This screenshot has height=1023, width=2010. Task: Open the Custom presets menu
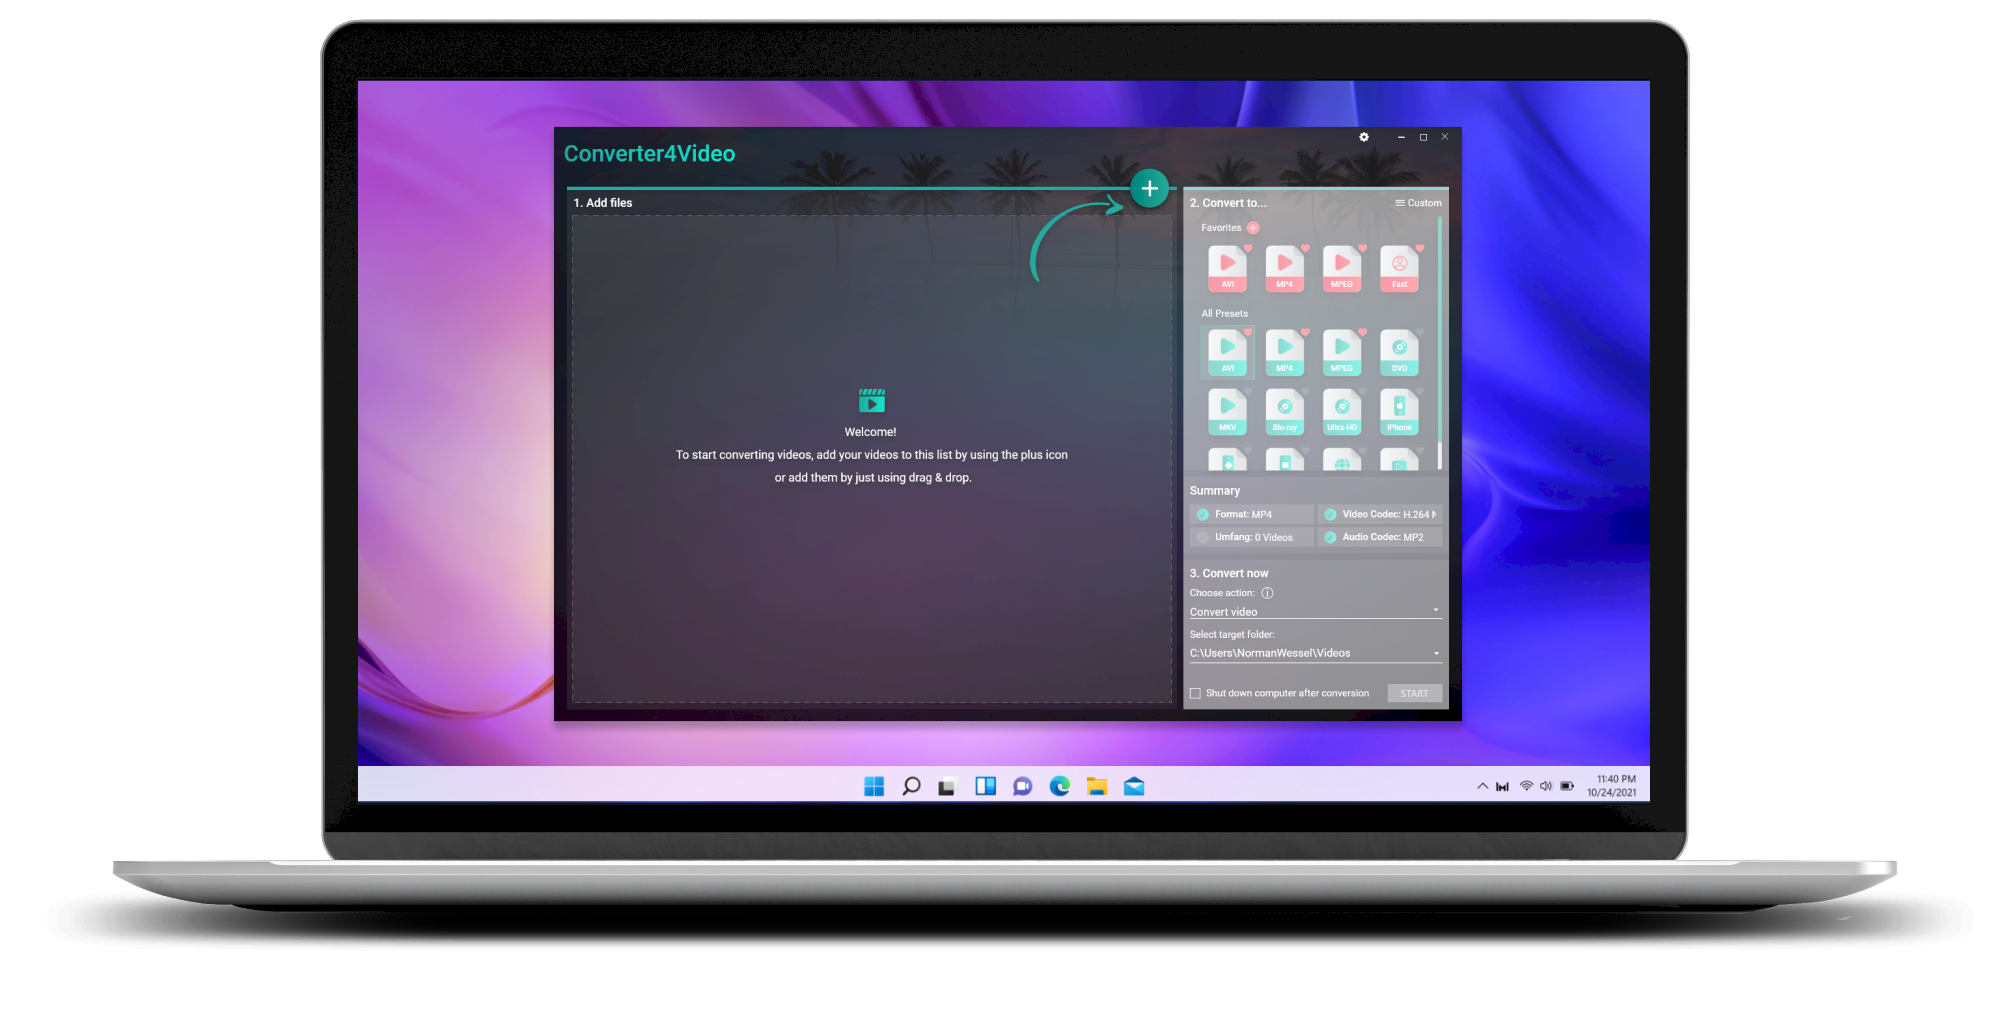(1418, 203)
